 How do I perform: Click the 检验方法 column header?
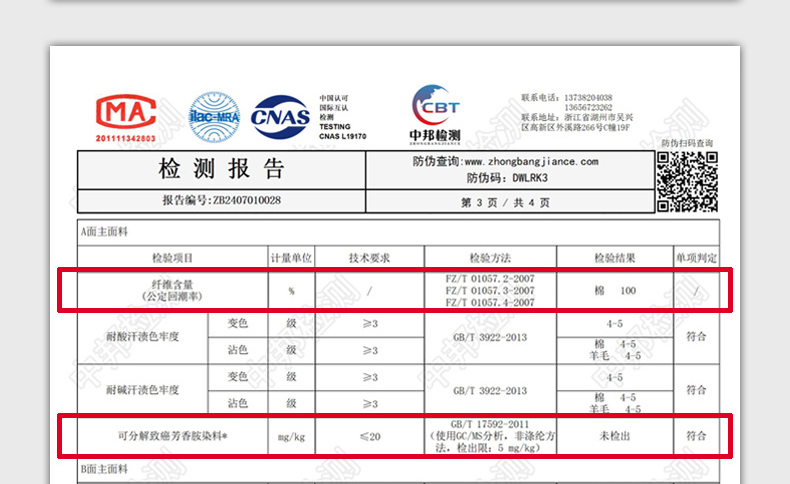(490, 258)
